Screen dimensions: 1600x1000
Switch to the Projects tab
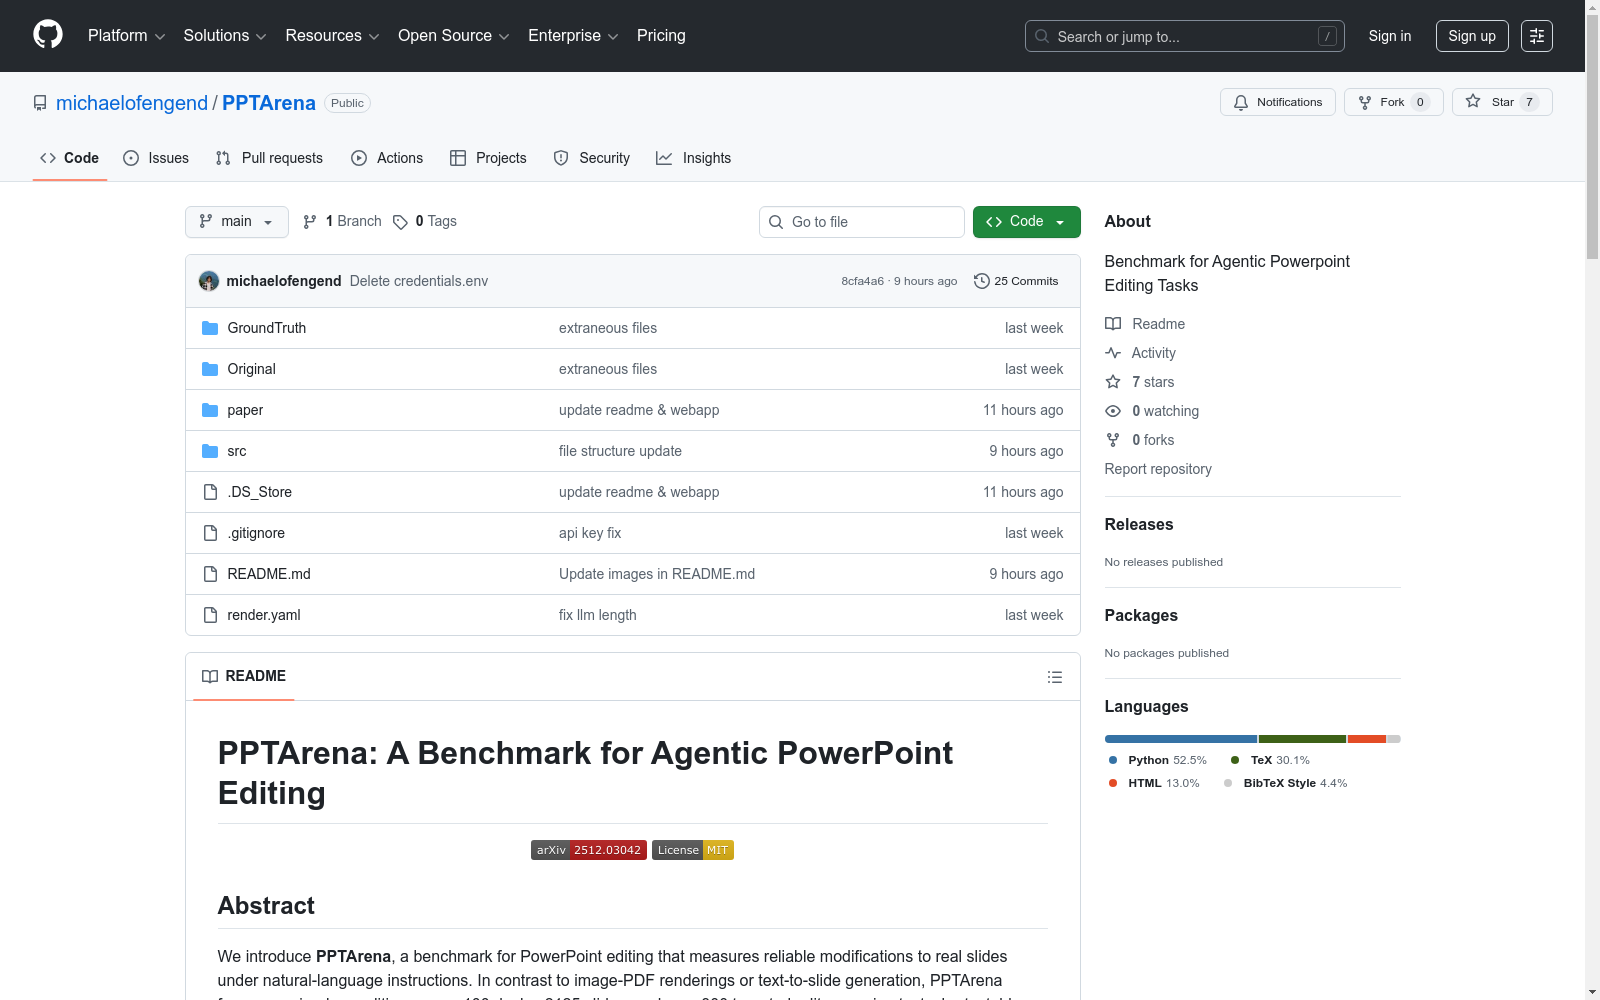[x=488, y=158]
